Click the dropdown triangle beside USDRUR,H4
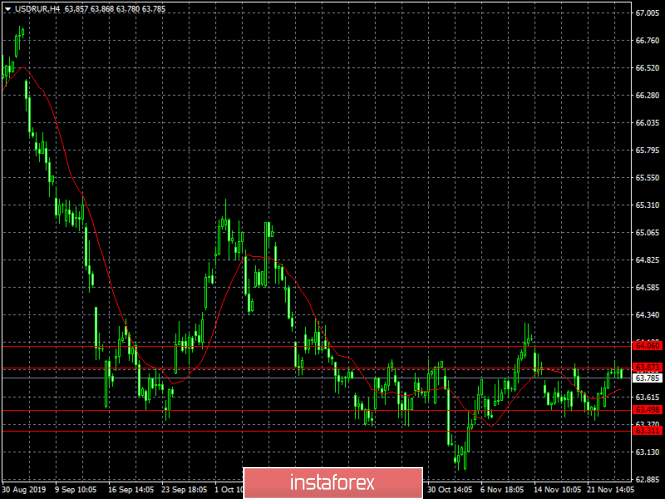 click(8, 9)
